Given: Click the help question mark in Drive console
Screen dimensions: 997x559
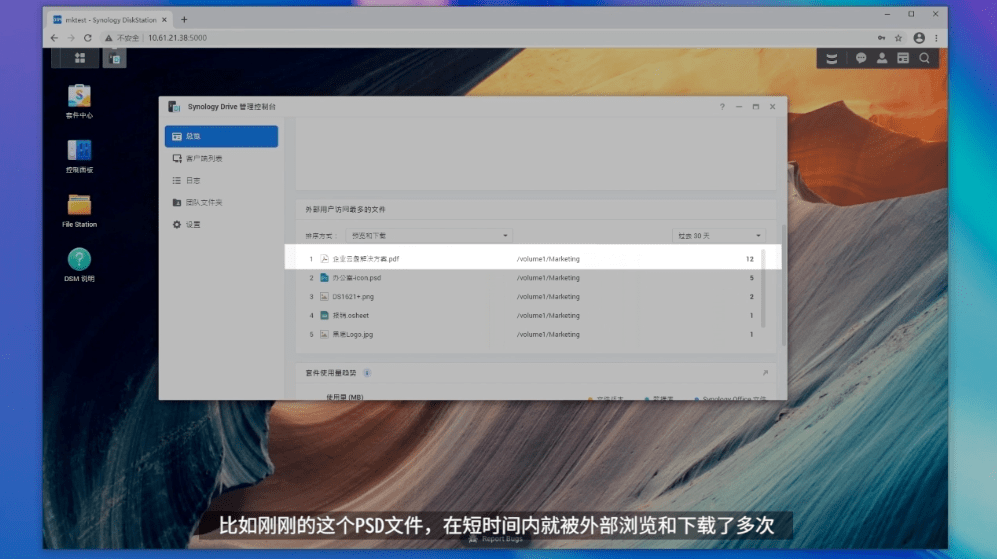Looking at the screenshot, I should [x=722, y=107].
